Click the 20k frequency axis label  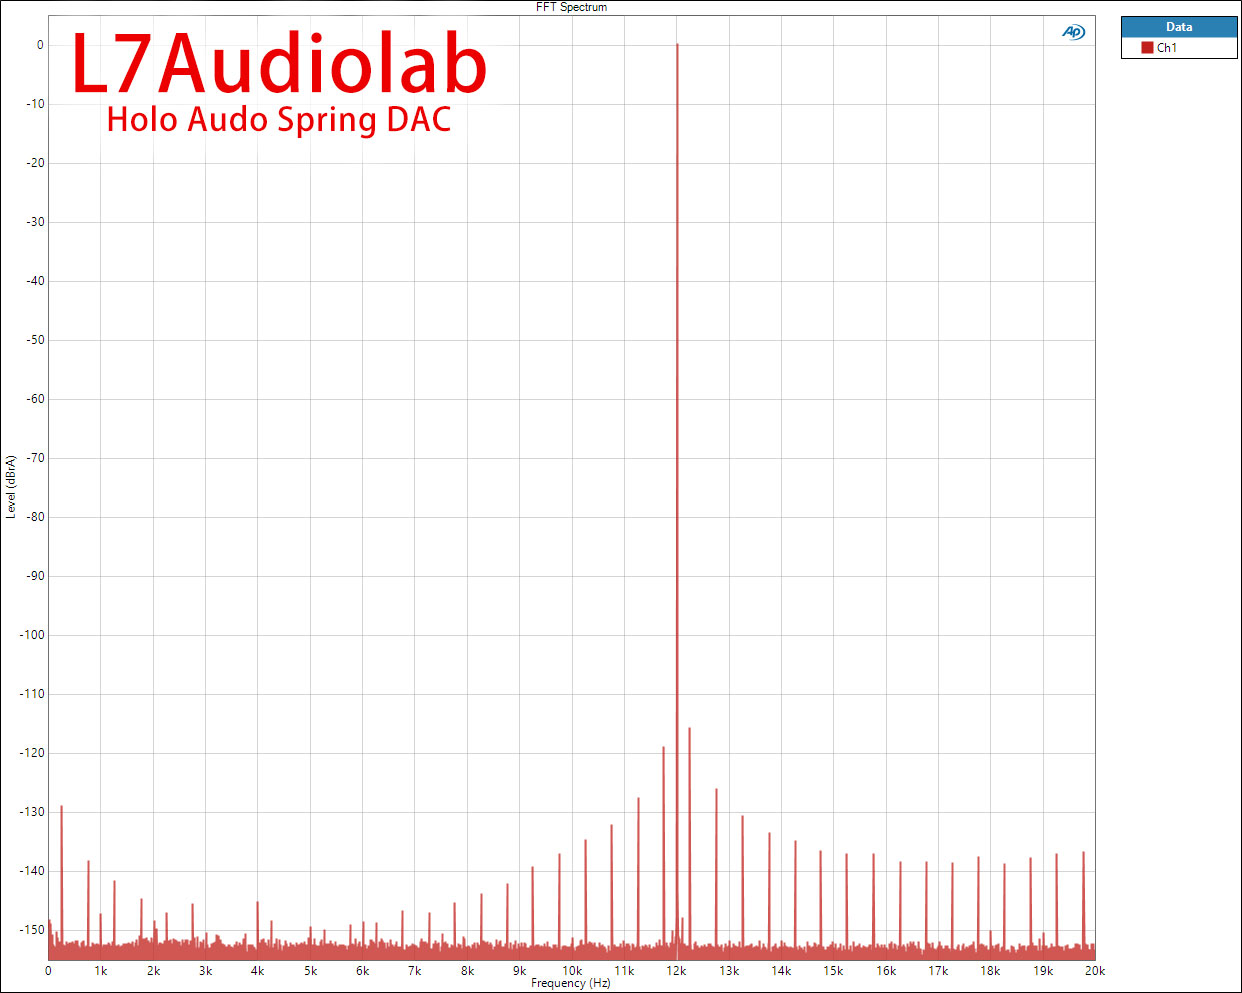coord(1095,971)
